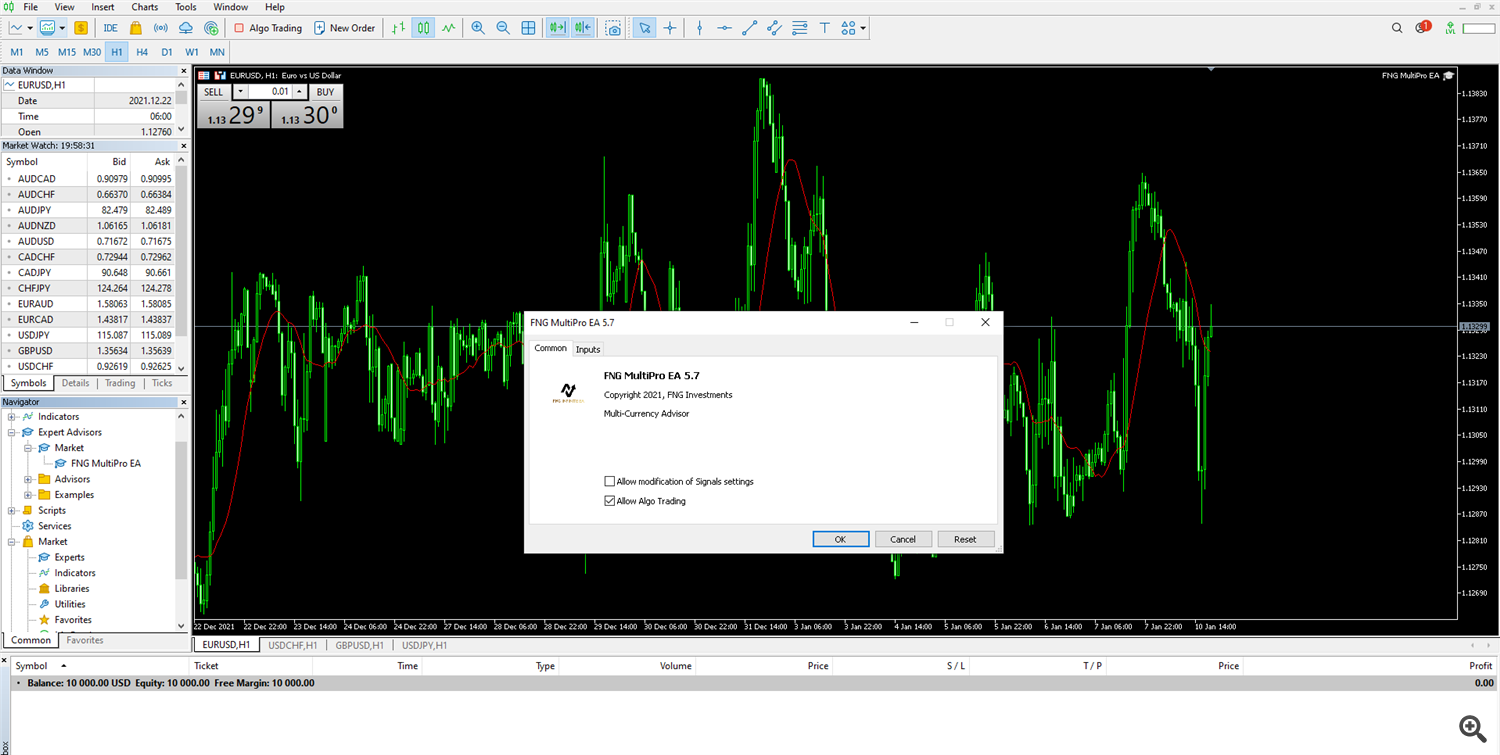Open the one-click trading panel dropdown arrow
The width and height of the screenshot is (1500, 755).
point(239,91)
